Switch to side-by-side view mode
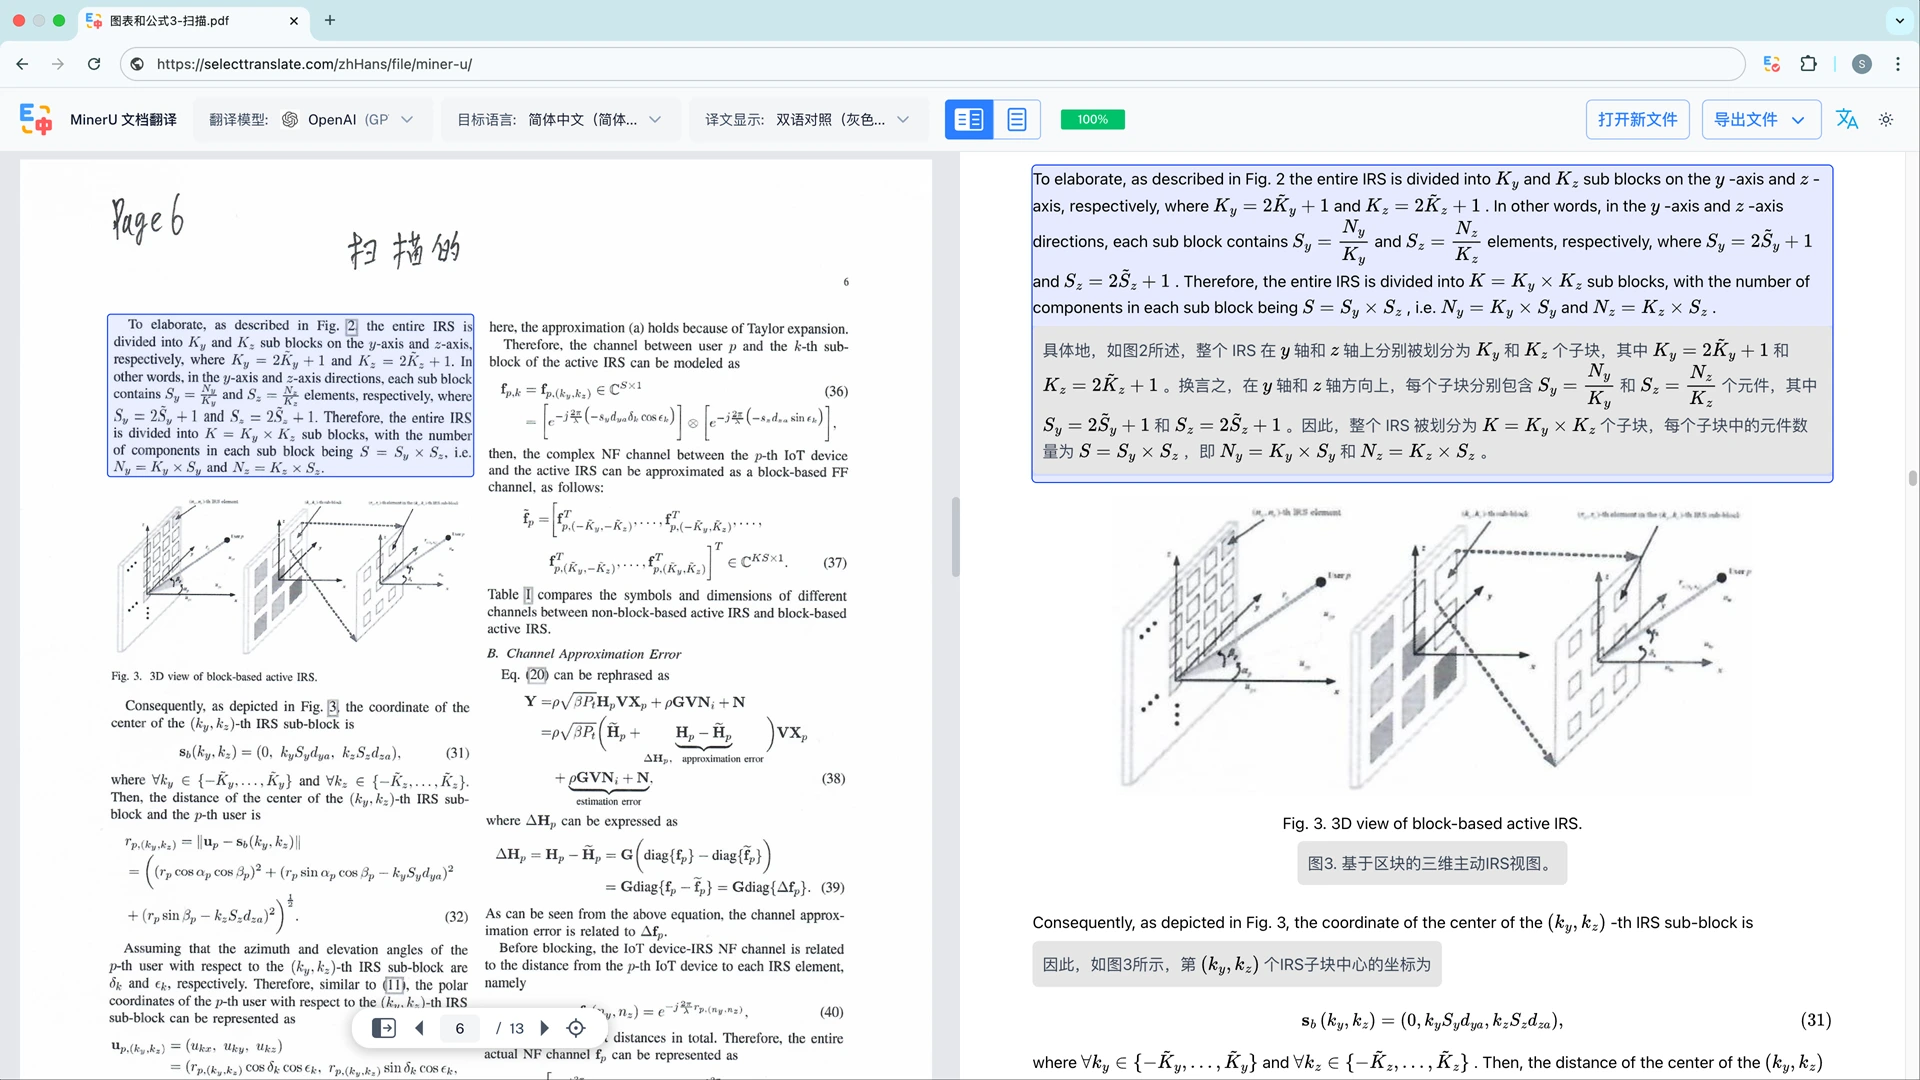Image resolution: width=1920 pixels, height=1080 pixels. 968,120
